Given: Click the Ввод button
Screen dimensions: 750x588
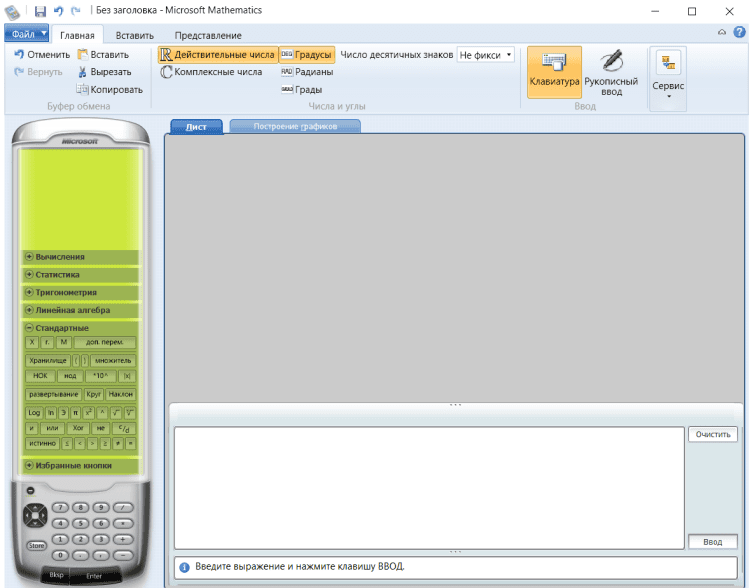Looking at the screenshot, I should pyautogui.click(x=713, y=542).
